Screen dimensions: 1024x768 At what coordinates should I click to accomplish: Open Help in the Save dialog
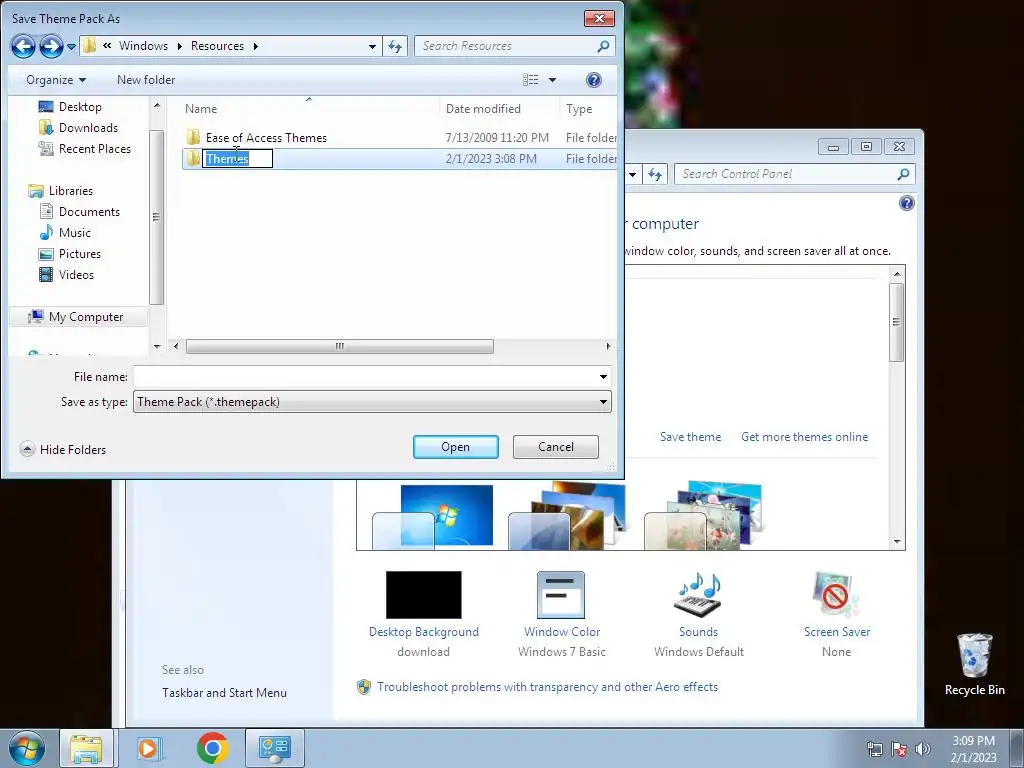[x=594, y=80]
